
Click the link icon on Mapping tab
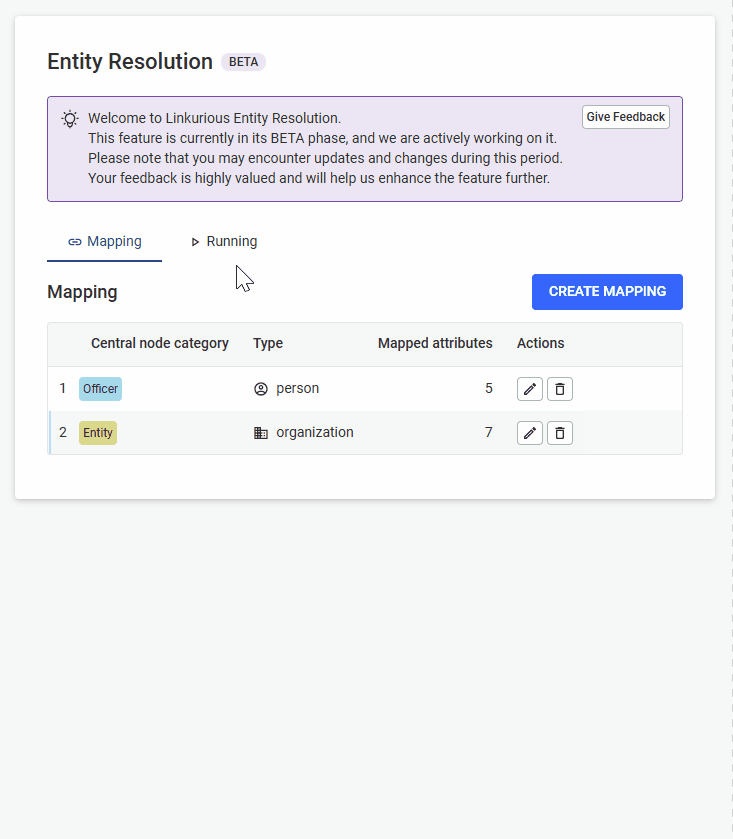pyautogui.click(x=75, y=242)
